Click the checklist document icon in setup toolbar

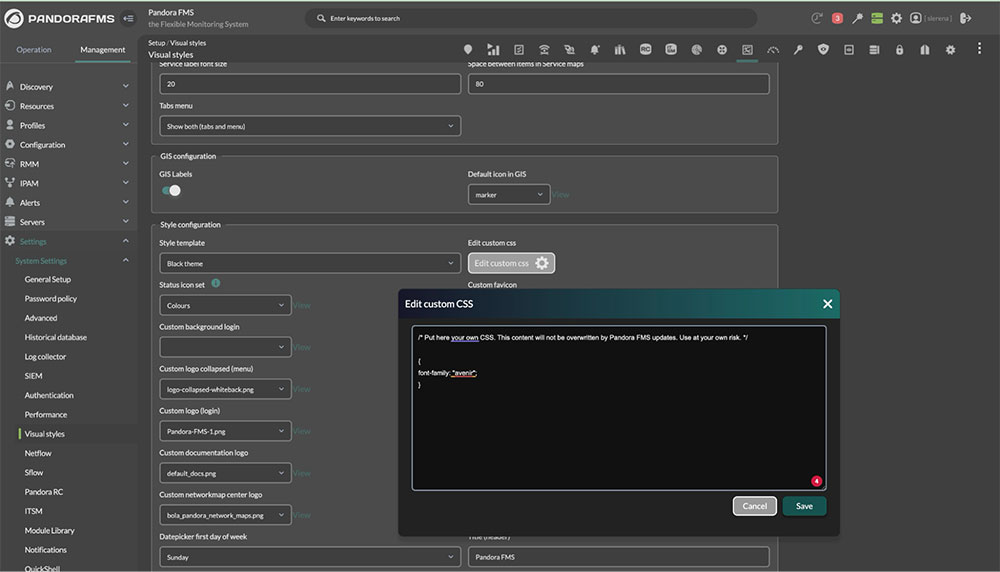click(x=518, y=49)
